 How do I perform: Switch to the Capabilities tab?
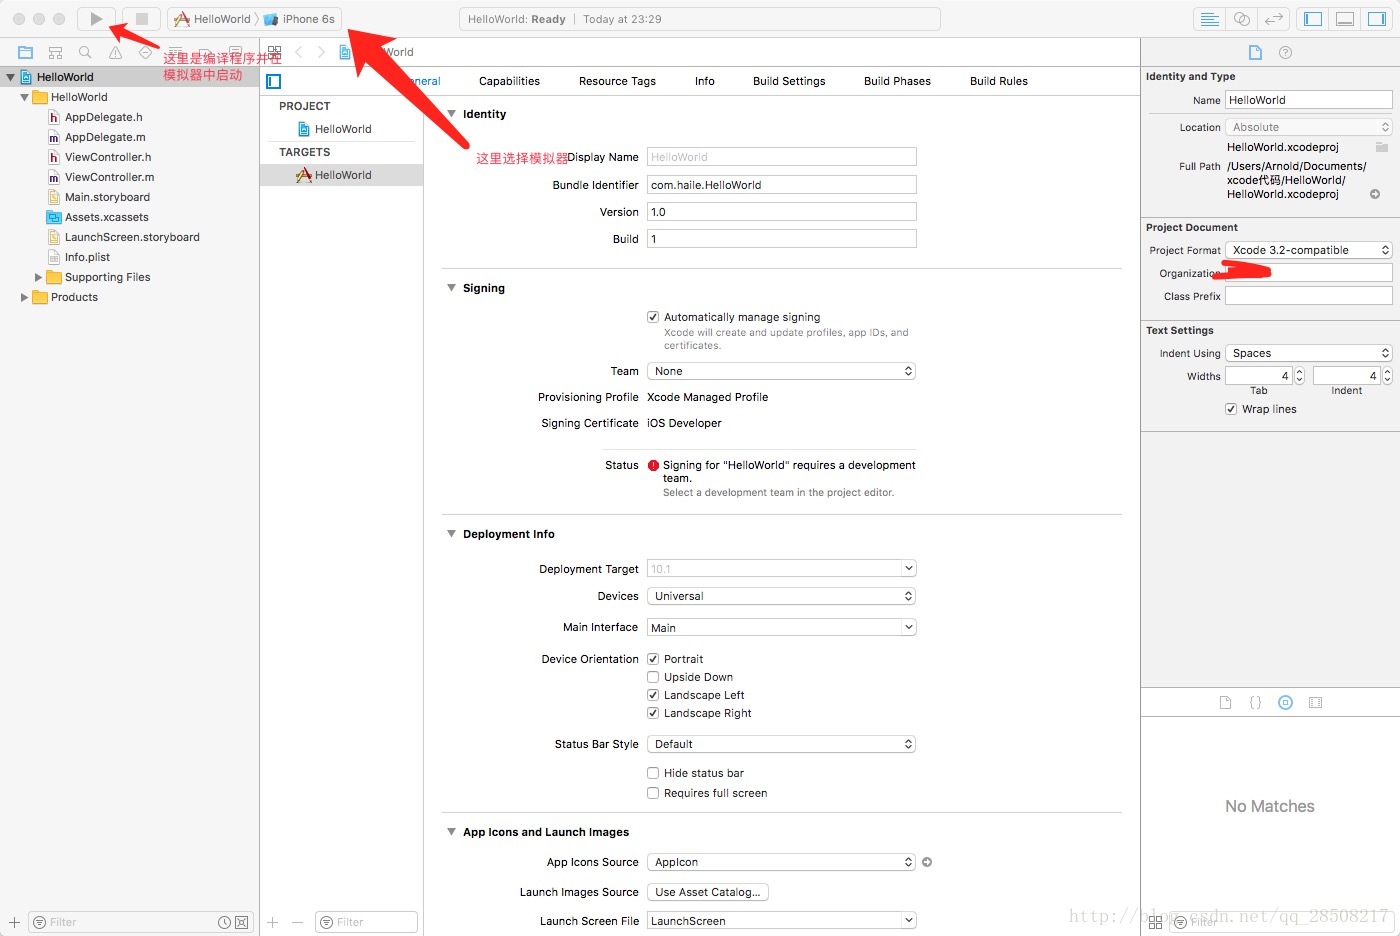point(509,81)
